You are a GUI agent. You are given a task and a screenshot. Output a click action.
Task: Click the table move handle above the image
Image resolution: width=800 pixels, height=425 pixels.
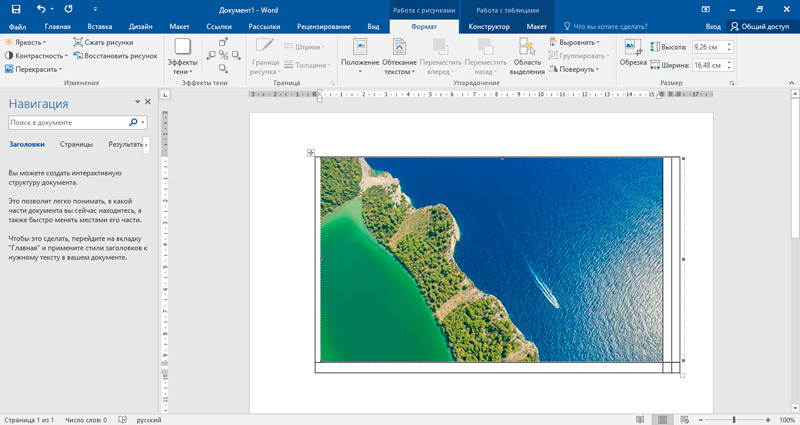click(311, 153)
